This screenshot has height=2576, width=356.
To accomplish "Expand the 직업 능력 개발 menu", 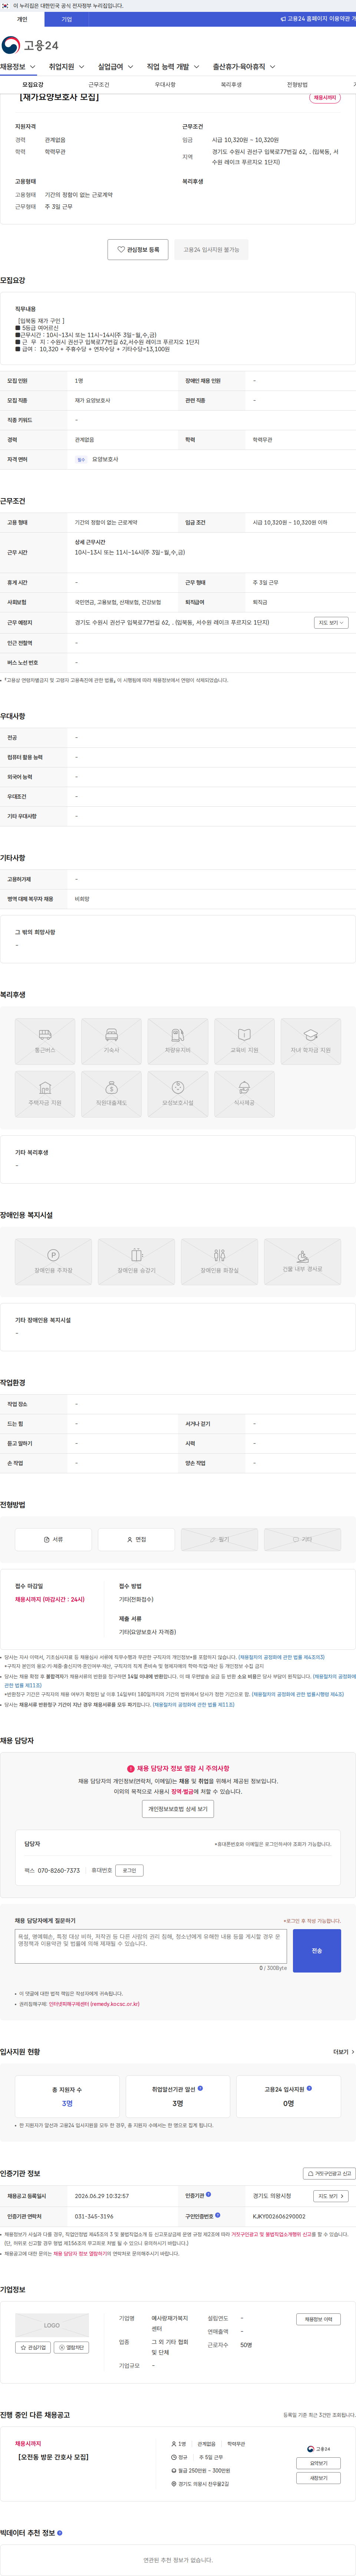I will coord(173,67).
